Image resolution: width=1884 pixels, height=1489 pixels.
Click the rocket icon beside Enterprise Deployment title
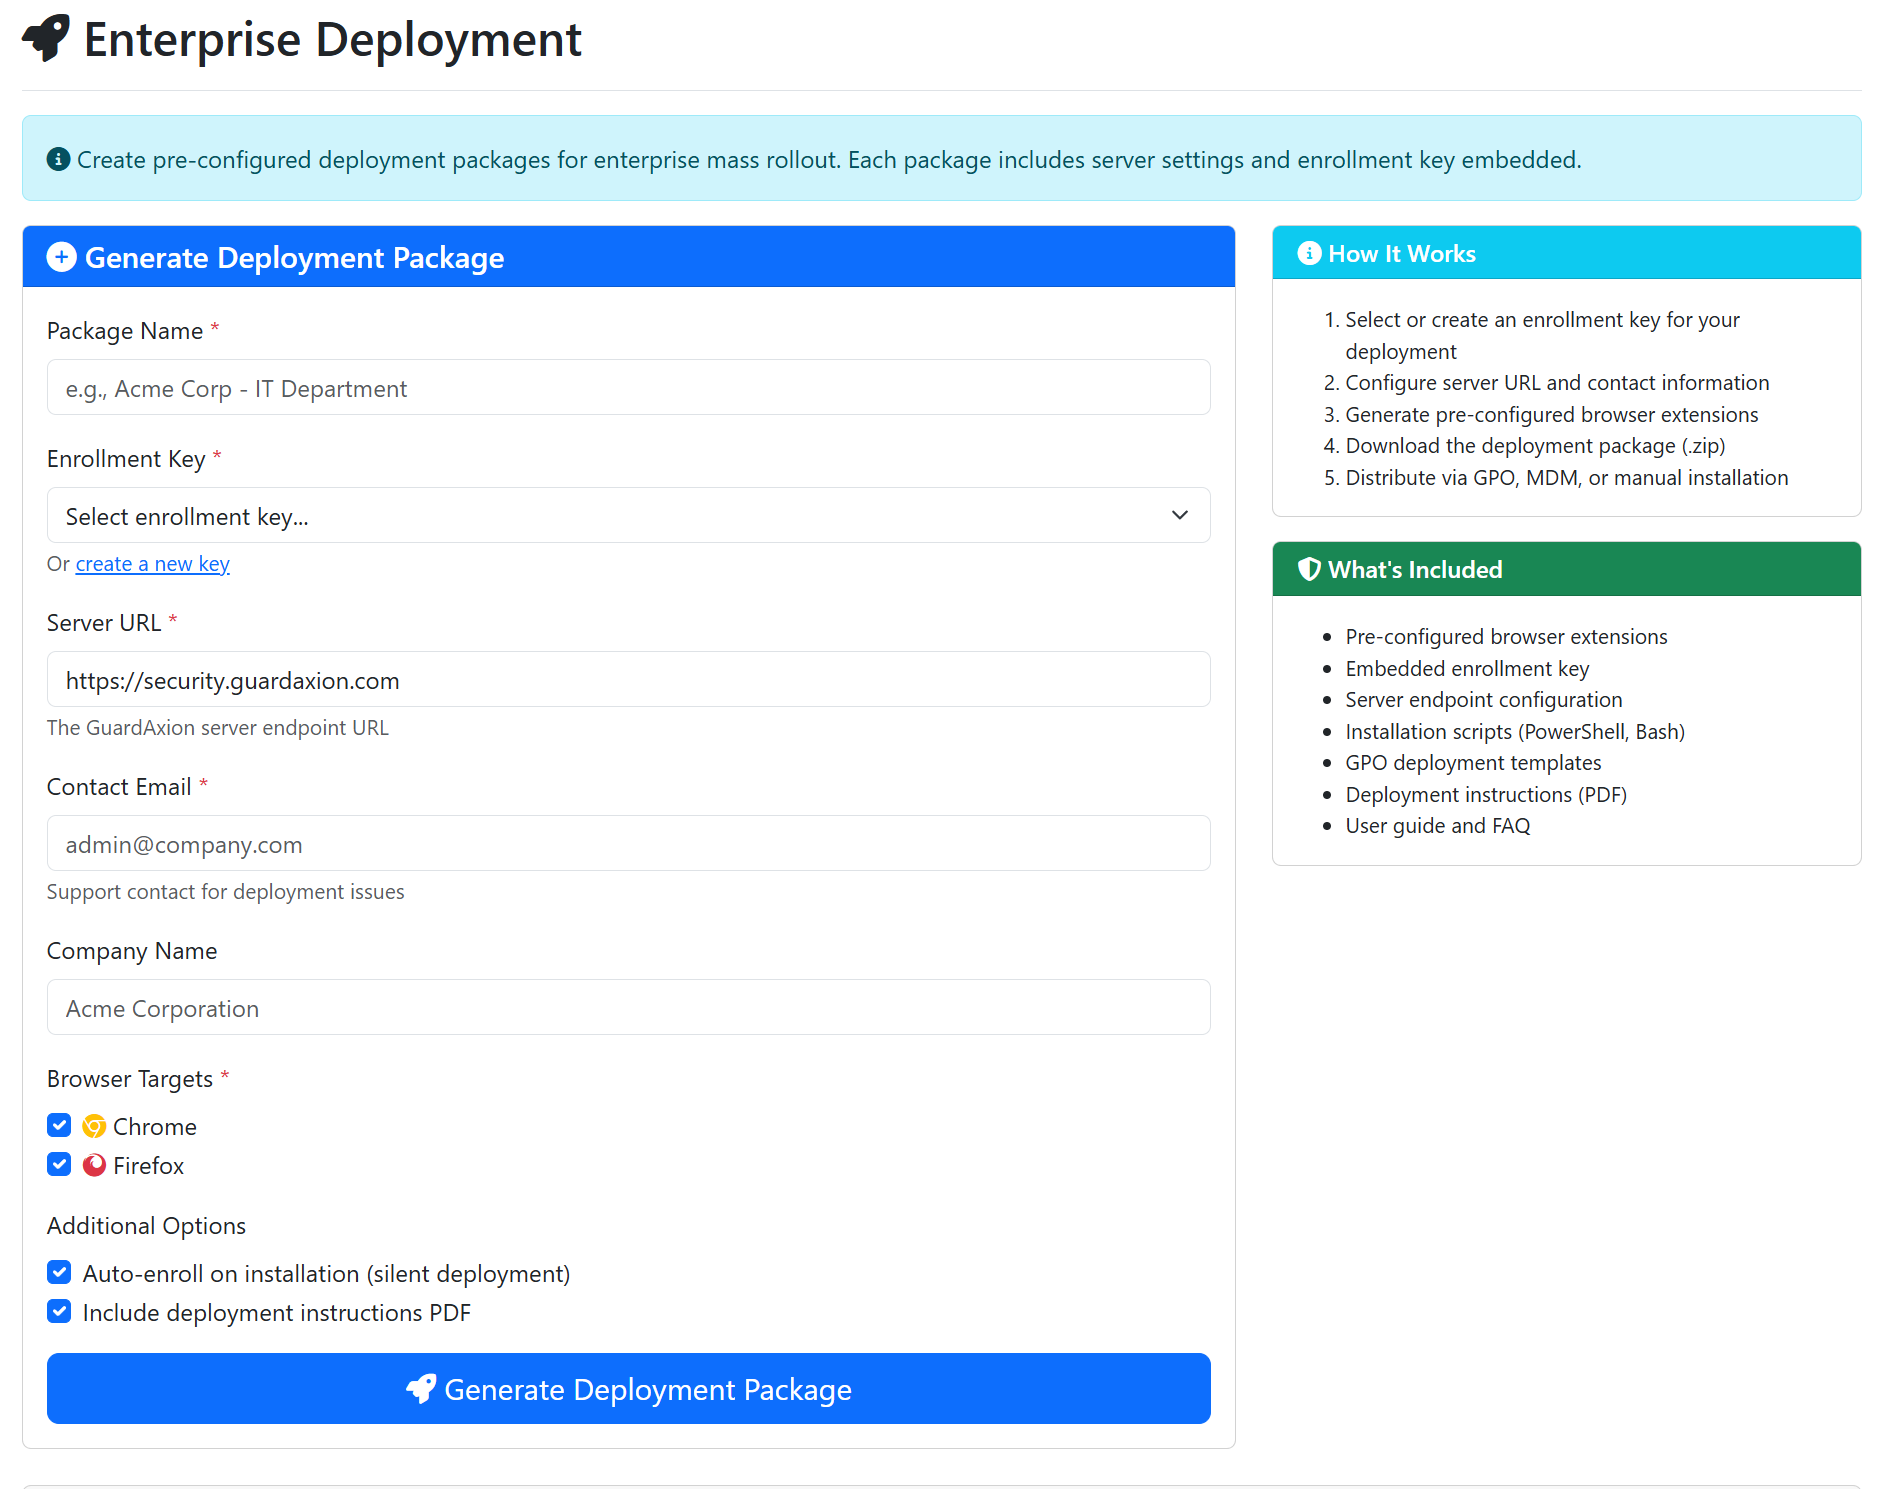coord(44,40)
